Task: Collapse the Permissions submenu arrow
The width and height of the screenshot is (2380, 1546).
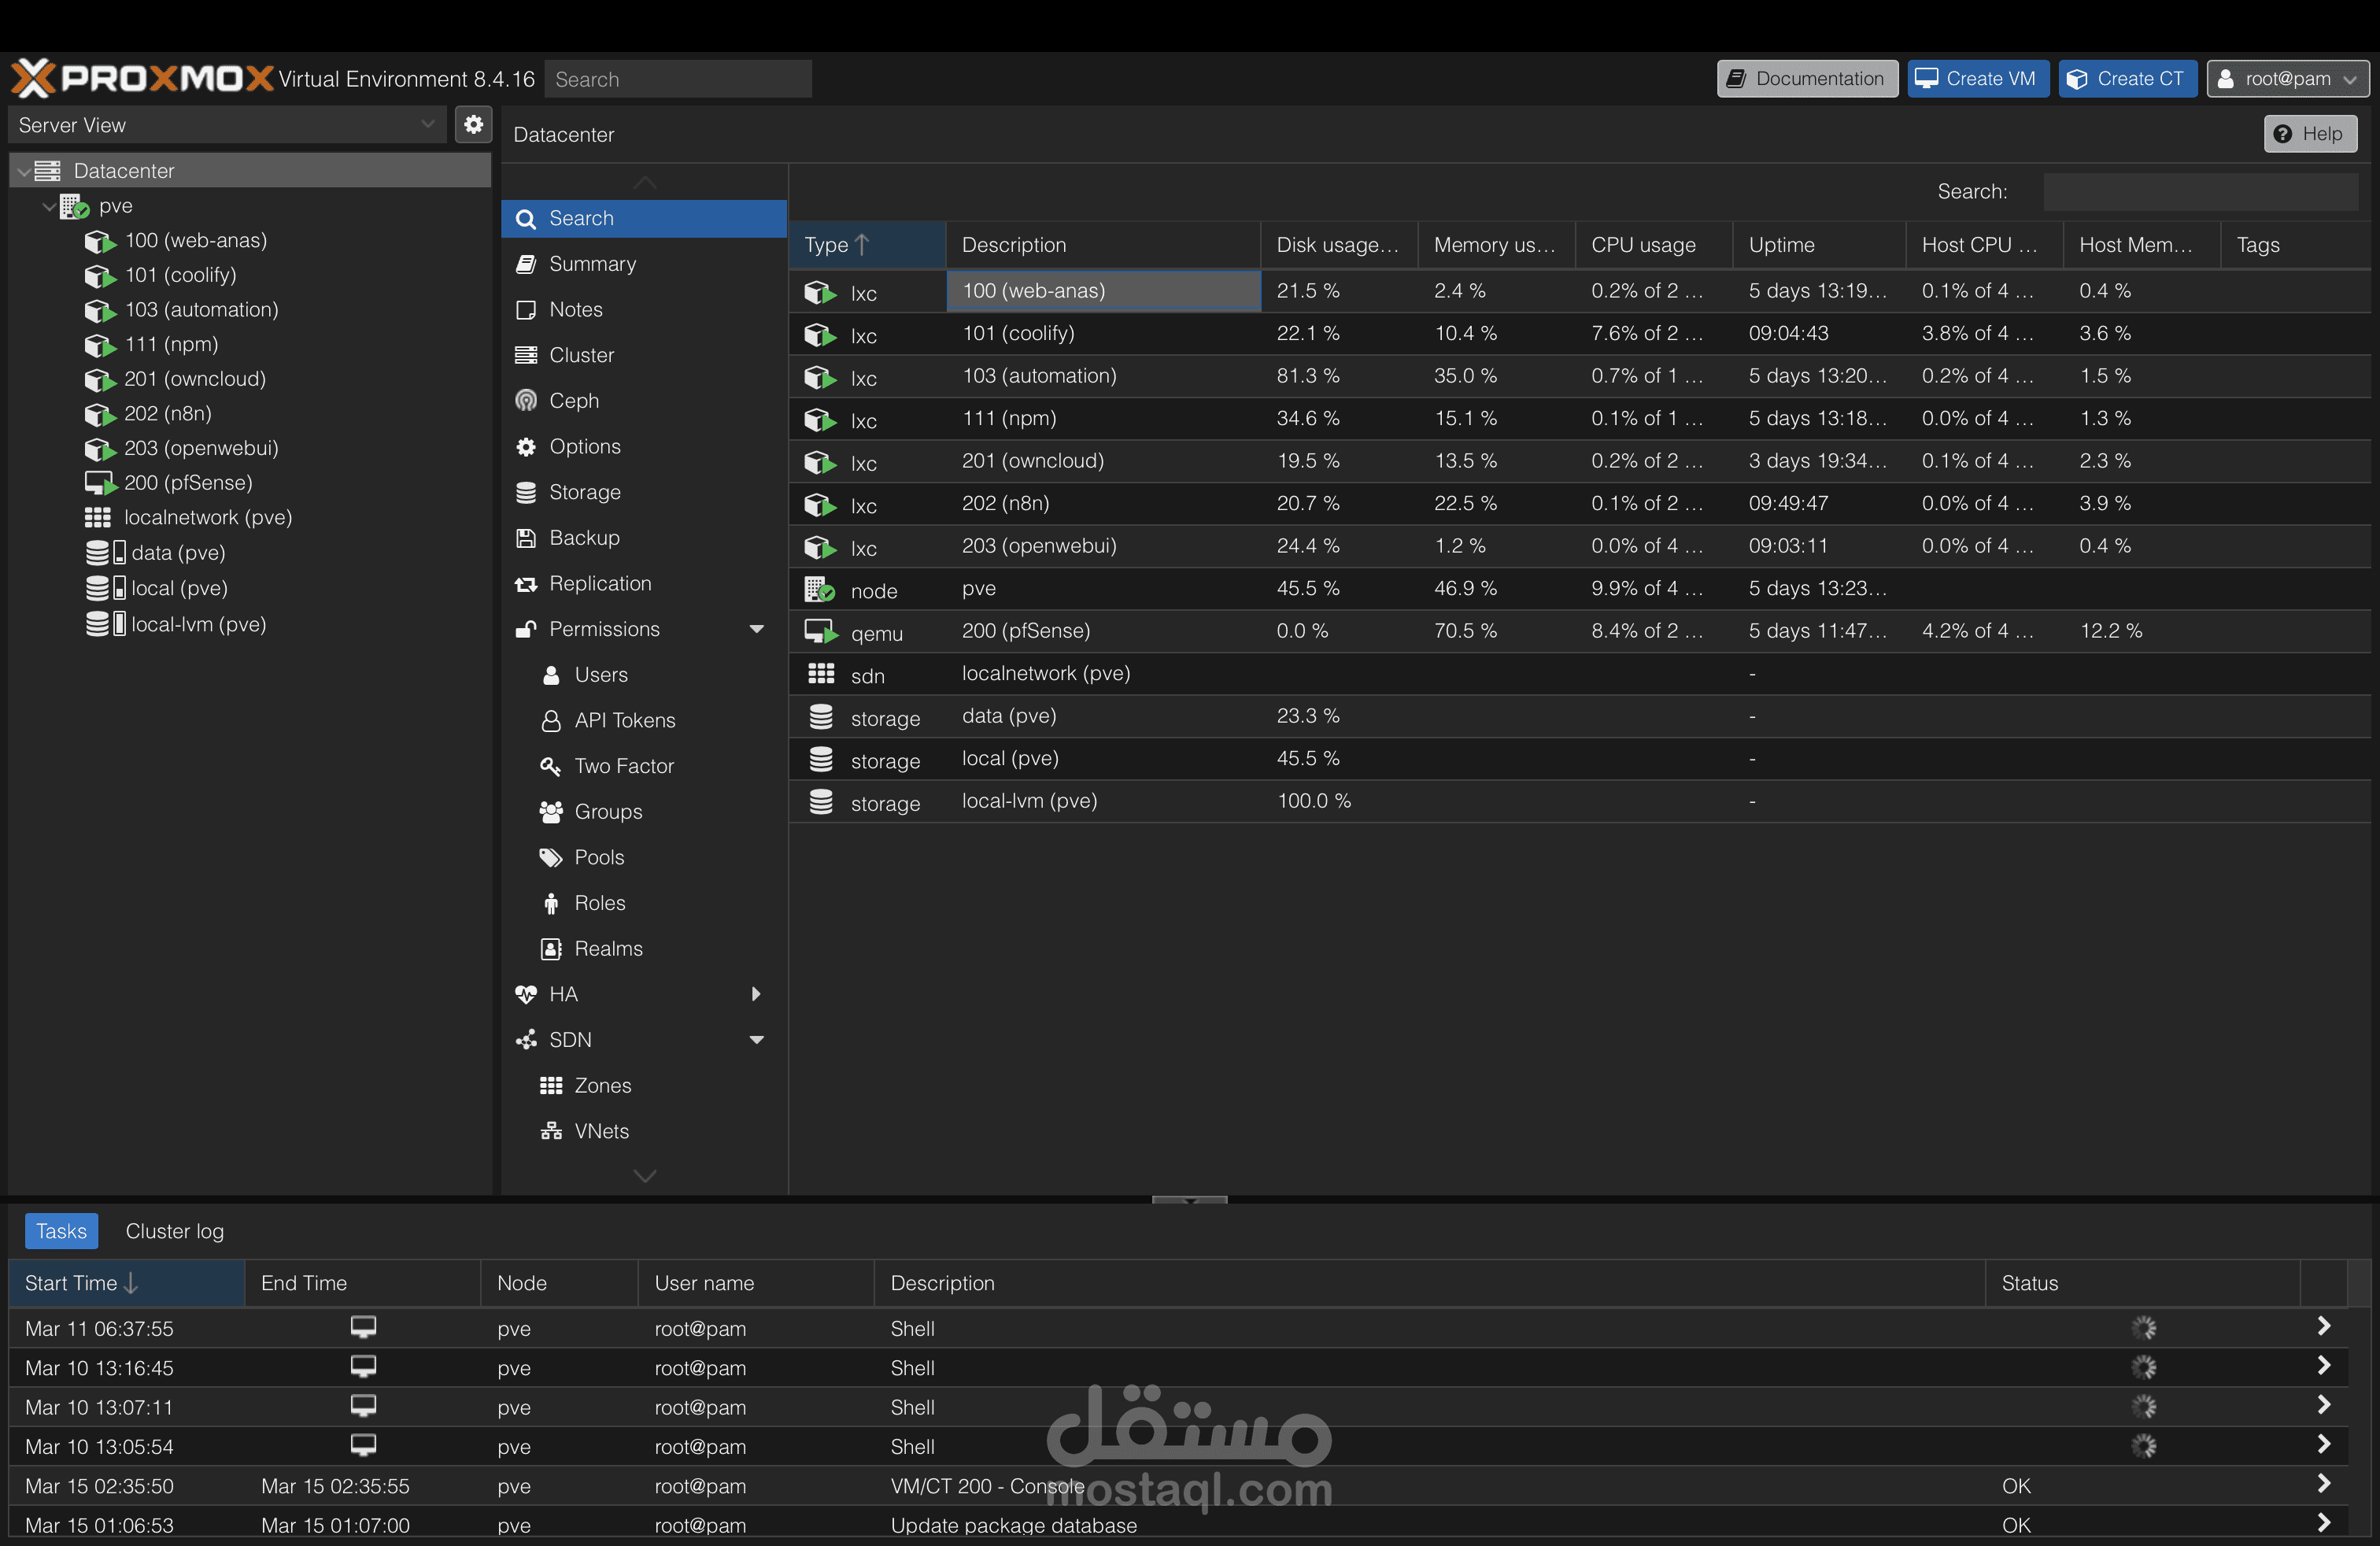Action: tap(757, 629)
